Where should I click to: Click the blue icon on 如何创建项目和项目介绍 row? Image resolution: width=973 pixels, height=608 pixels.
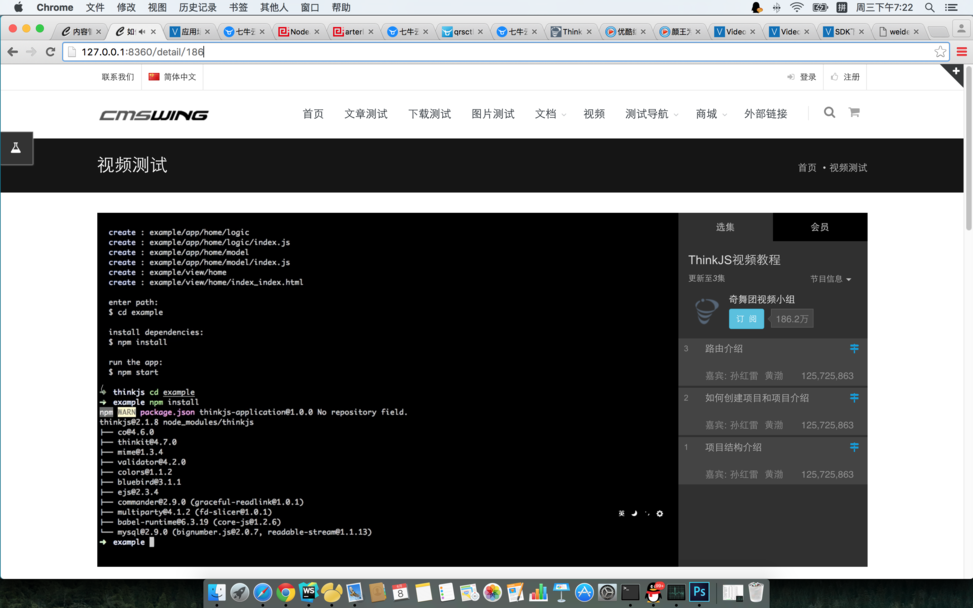854,398
